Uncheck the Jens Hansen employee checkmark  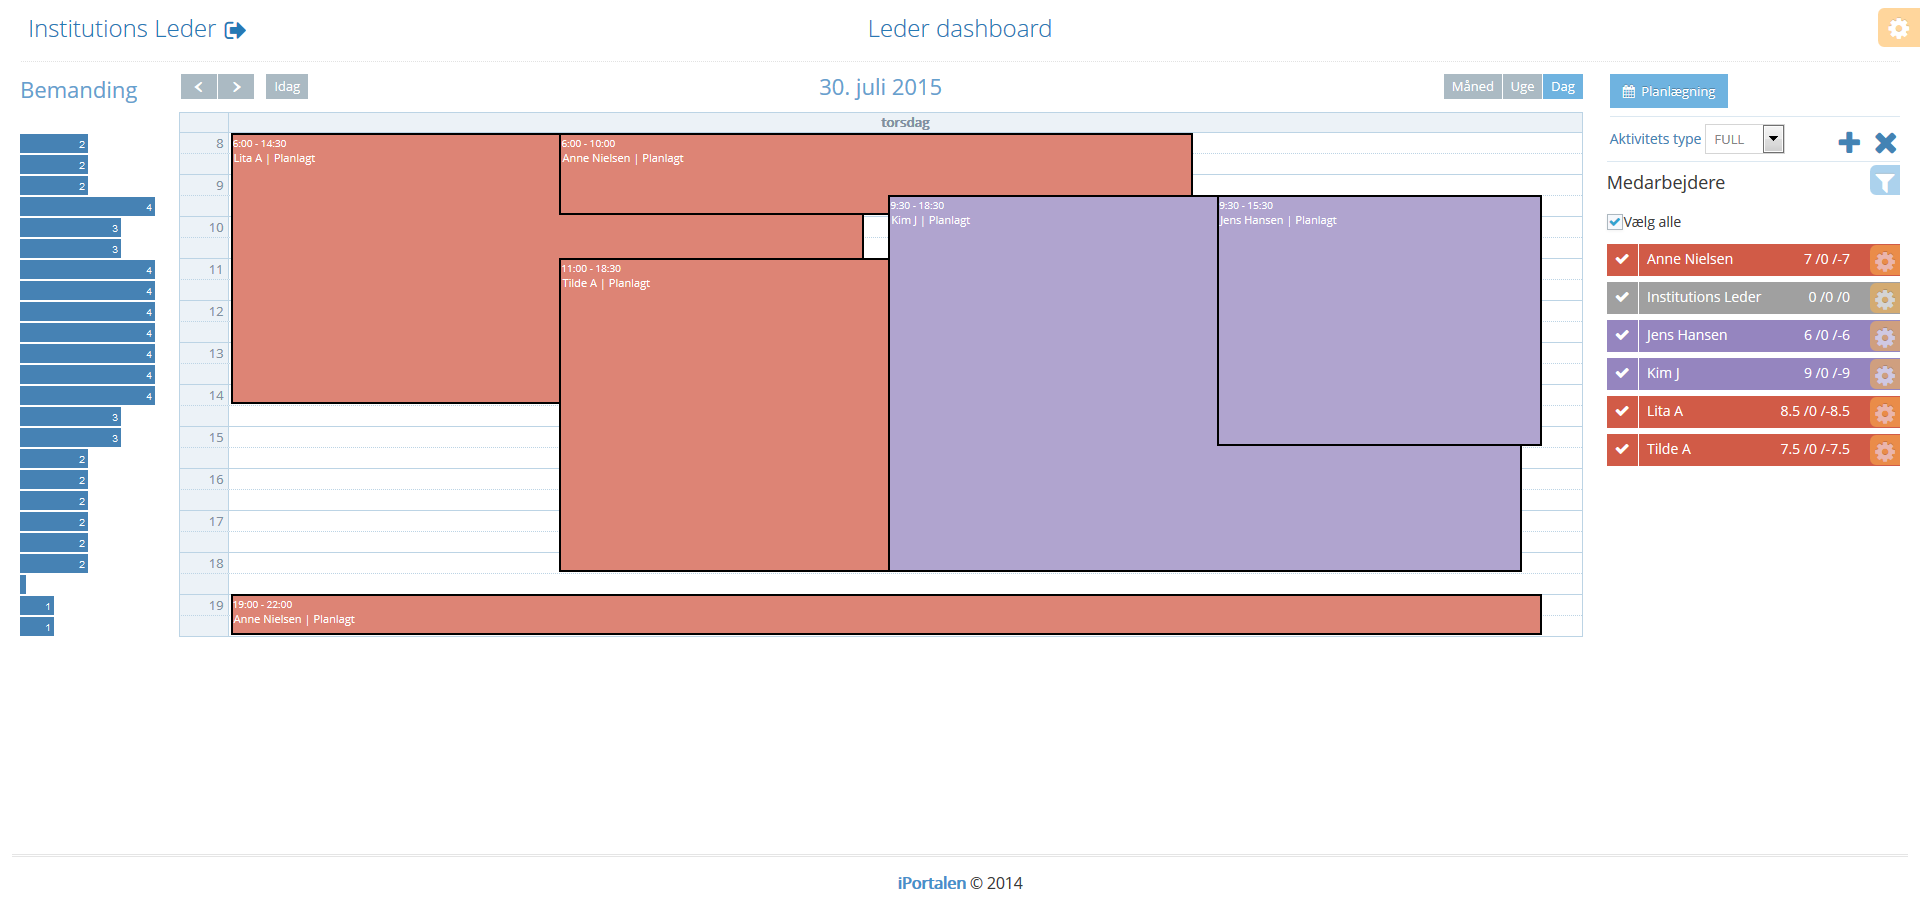click(1622, 335)
